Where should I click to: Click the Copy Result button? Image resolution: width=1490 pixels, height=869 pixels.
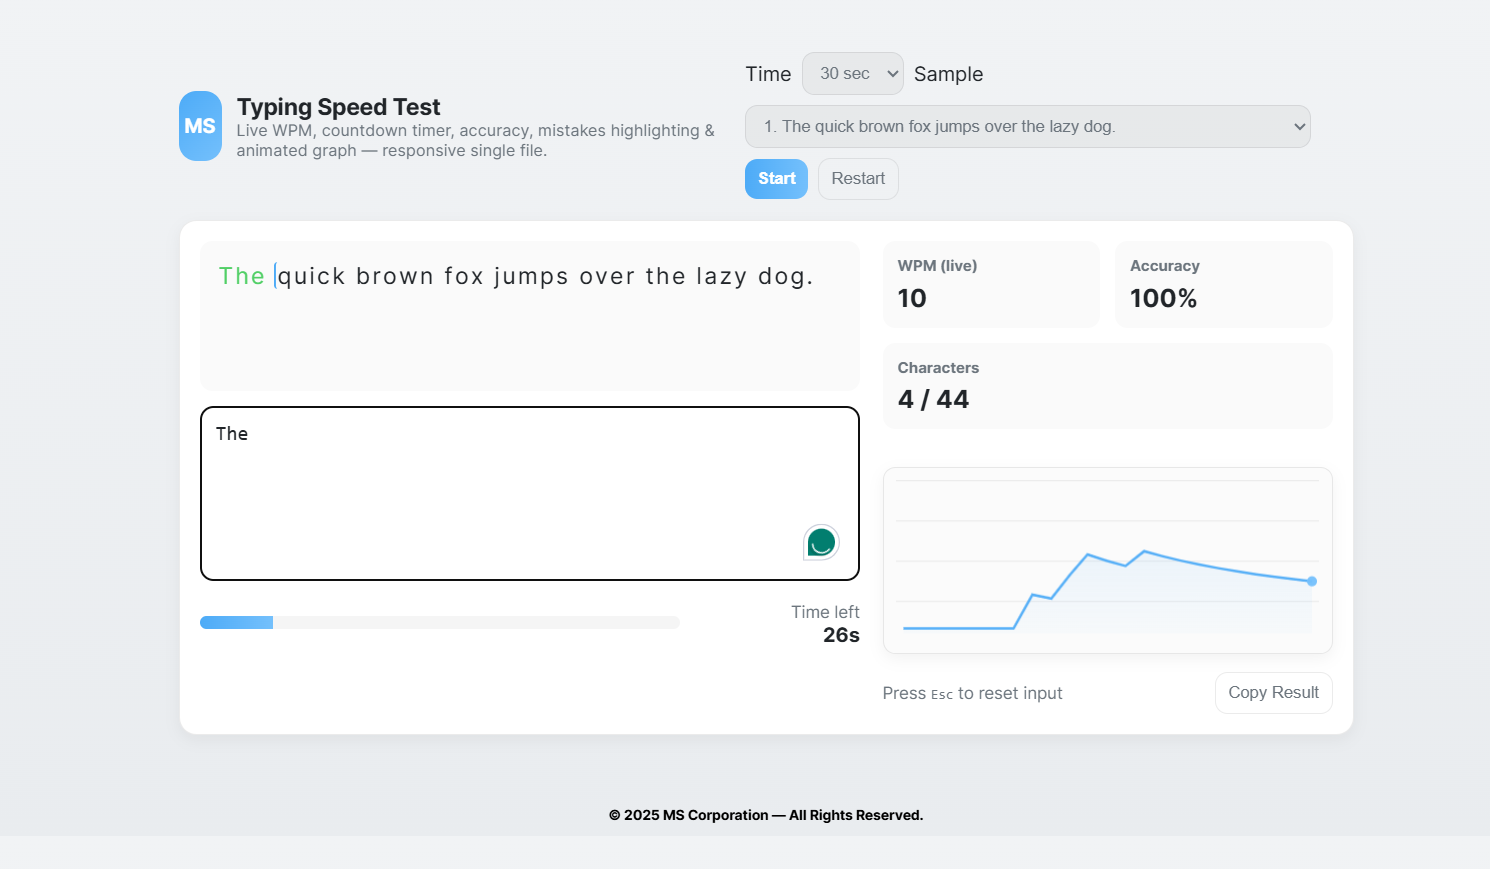coord(1273,693)
